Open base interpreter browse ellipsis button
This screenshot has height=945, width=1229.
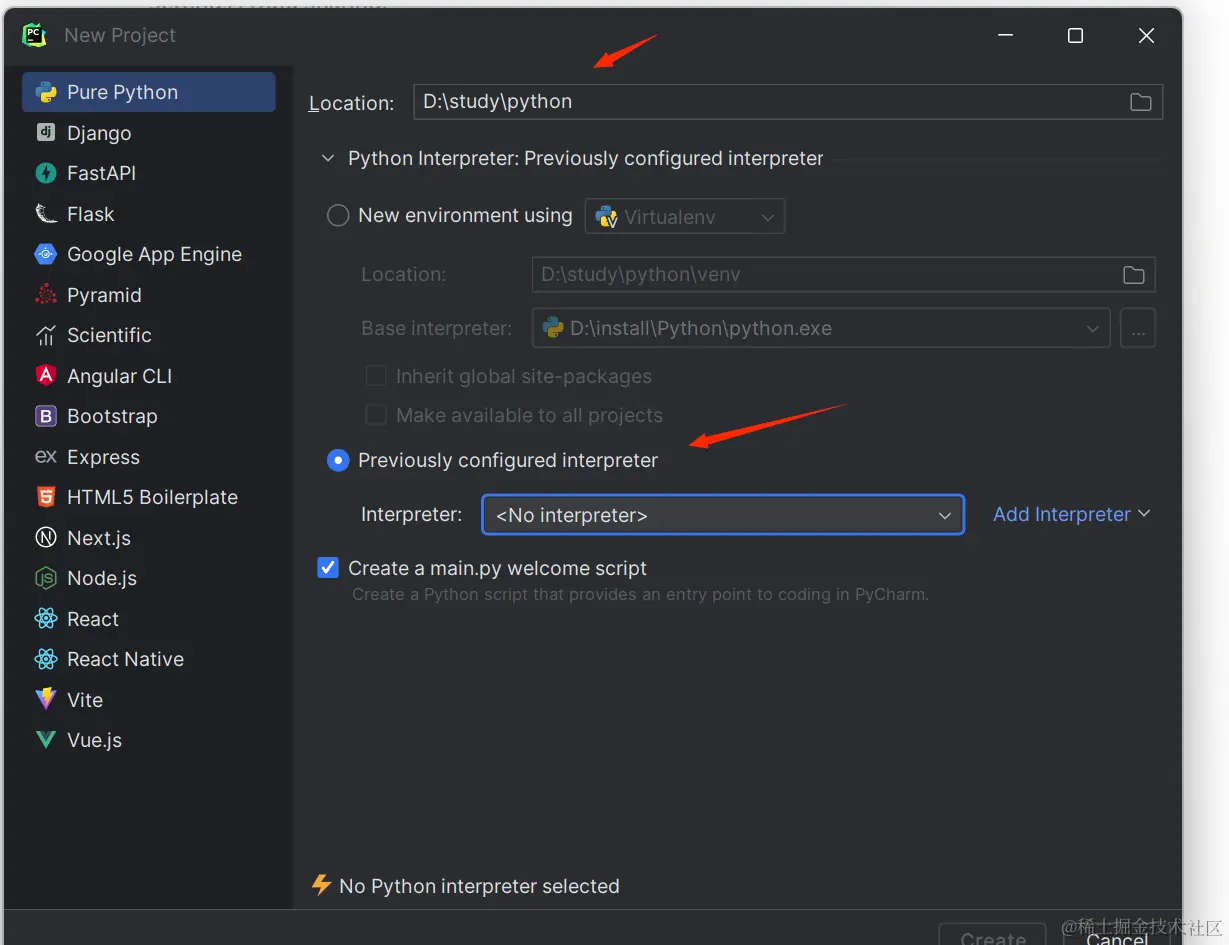pyautogui.click(x=1138, y=328)
